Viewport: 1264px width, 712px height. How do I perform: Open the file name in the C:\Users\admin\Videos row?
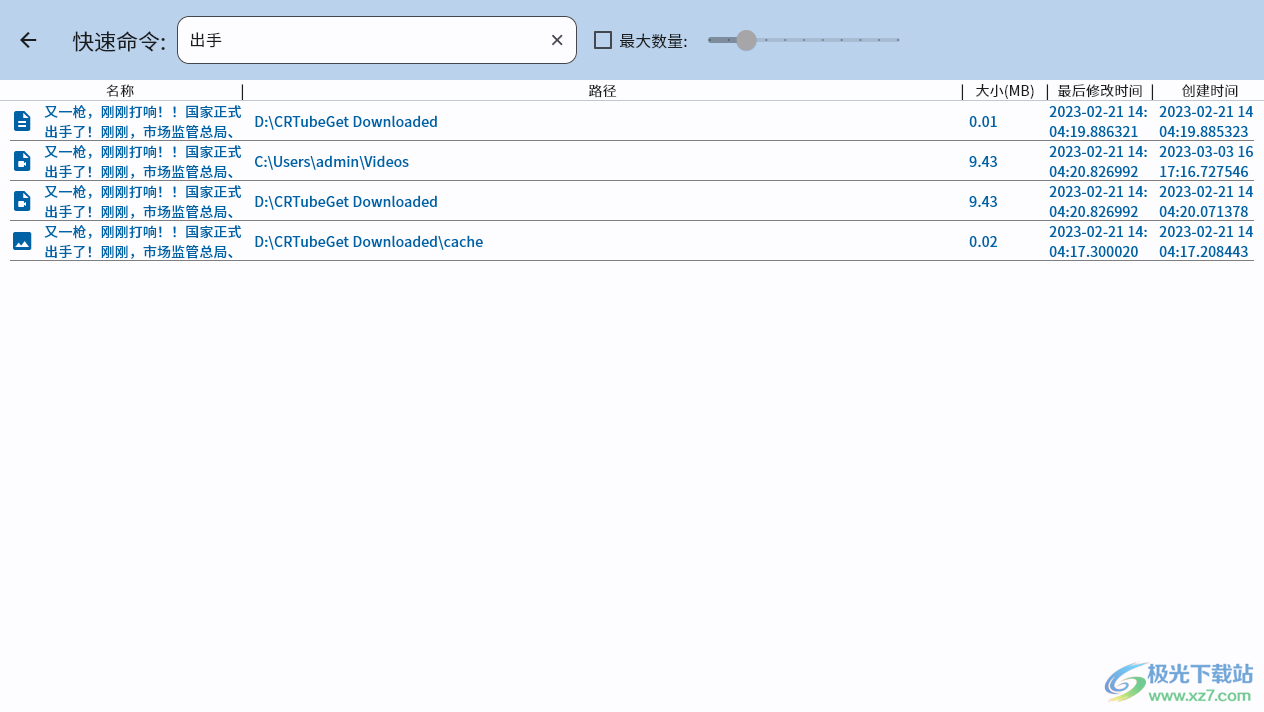(x=143, y=161)
